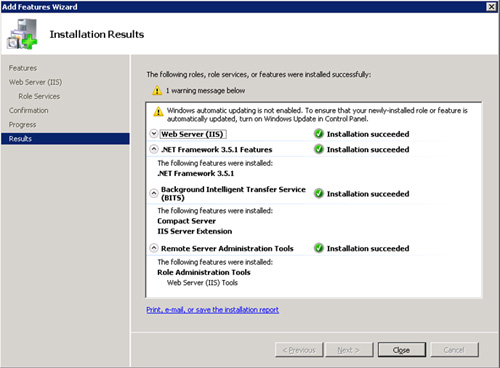The height and width of the screenshot is (368, 500).
Task: Click the green check icon for .NET Framework 3.5.1 Features
Action: click(319, 149)
